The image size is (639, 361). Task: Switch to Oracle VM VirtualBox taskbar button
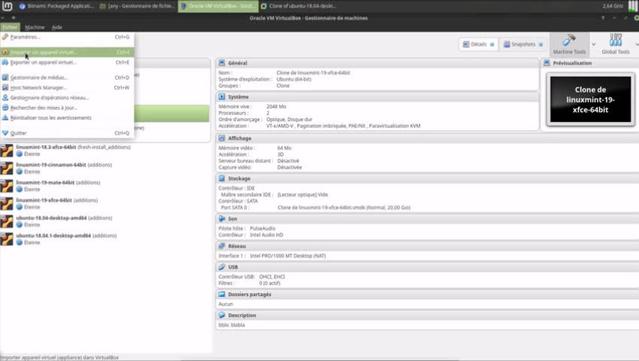218,6
